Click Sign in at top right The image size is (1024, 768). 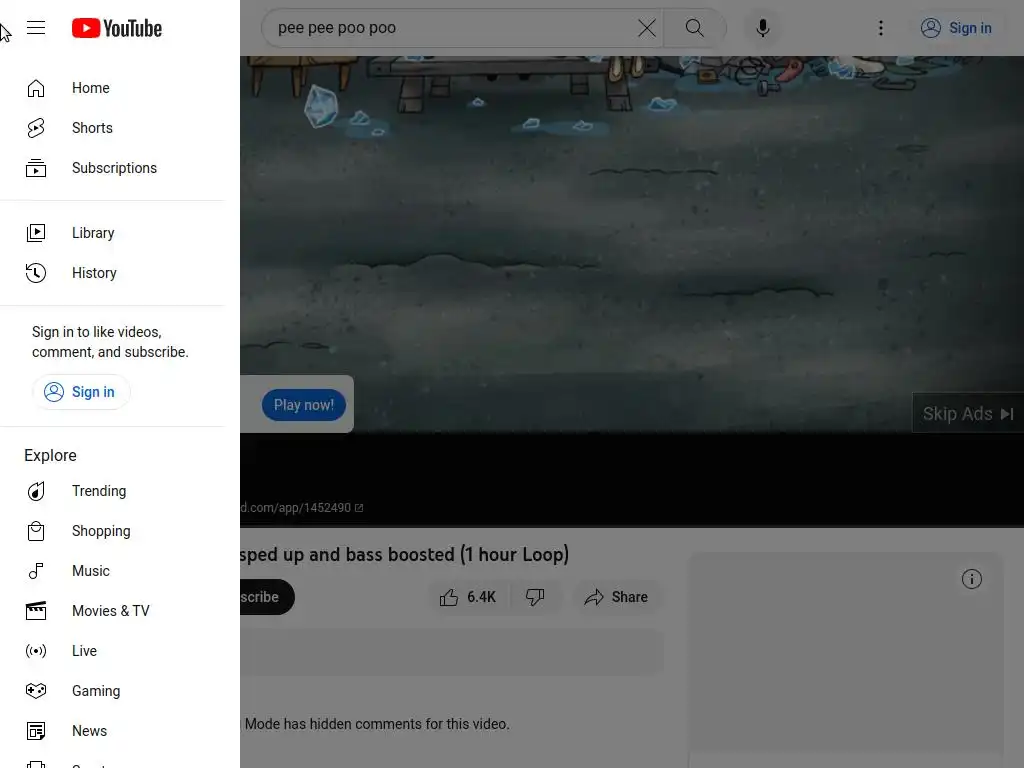[x=956, y=28]
